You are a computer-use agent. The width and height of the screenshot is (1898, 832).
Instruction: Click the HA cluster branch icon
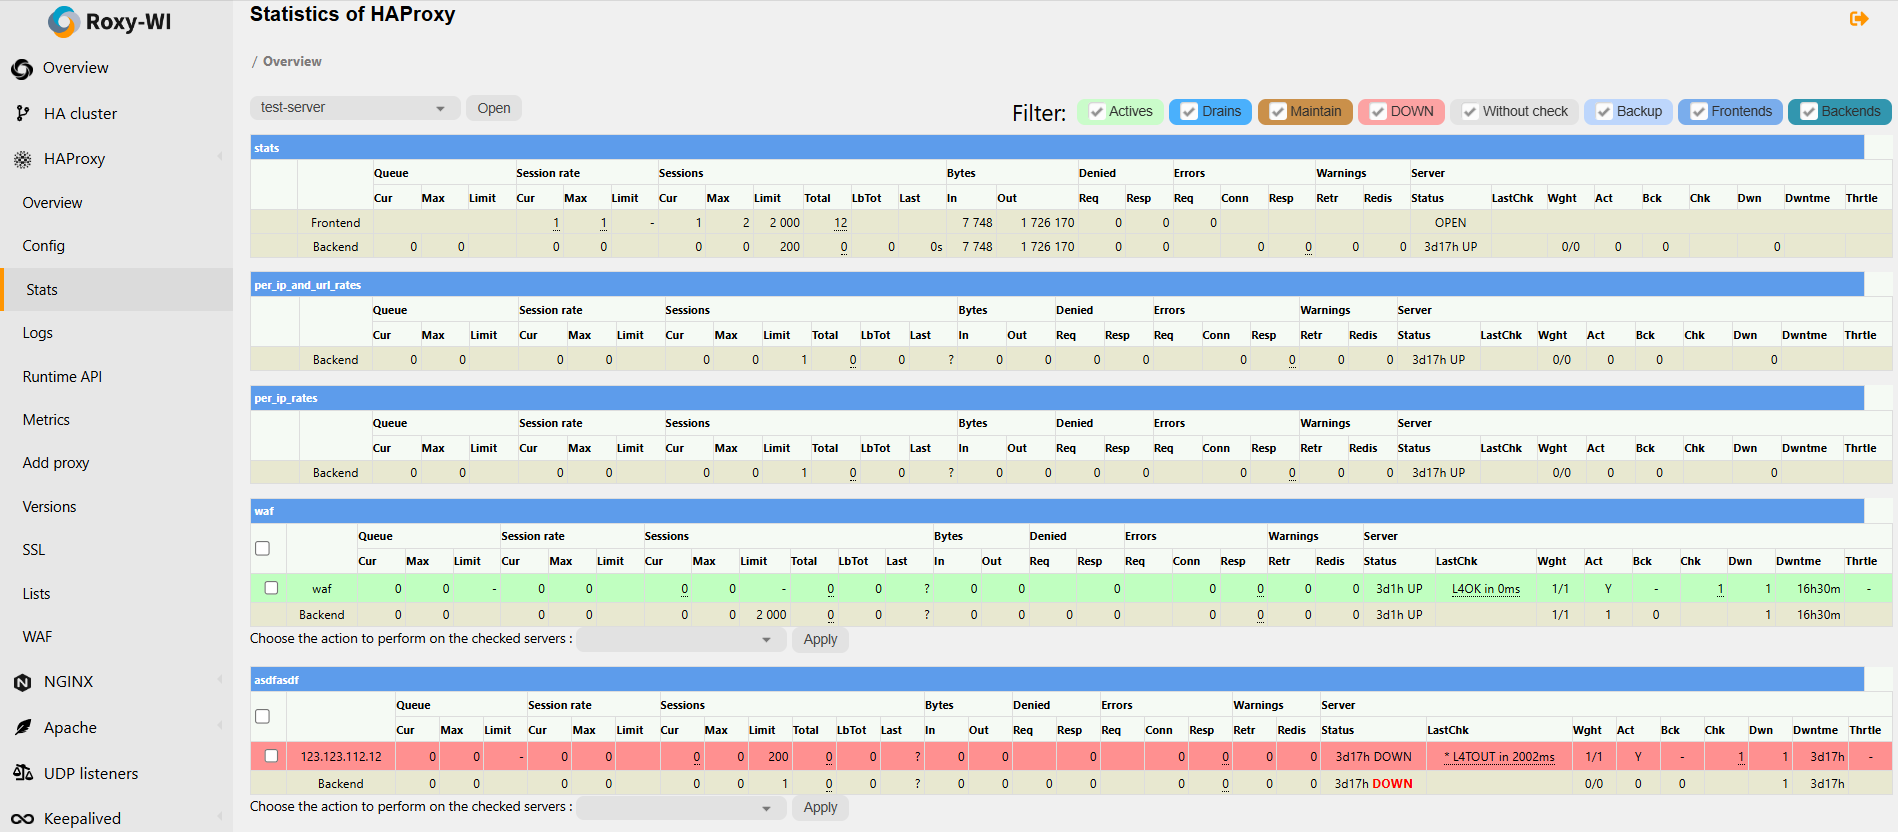pos(22,114)
